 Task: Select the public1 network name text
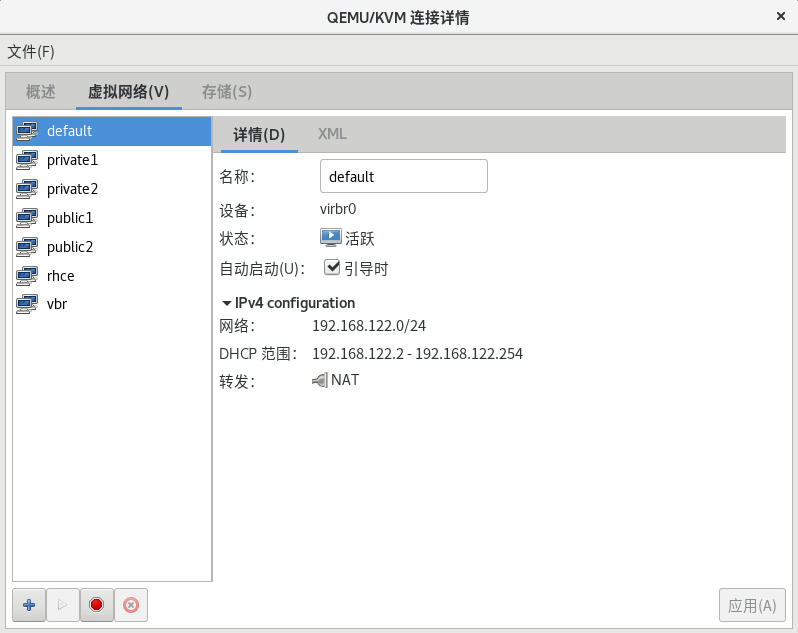[70, 218]
